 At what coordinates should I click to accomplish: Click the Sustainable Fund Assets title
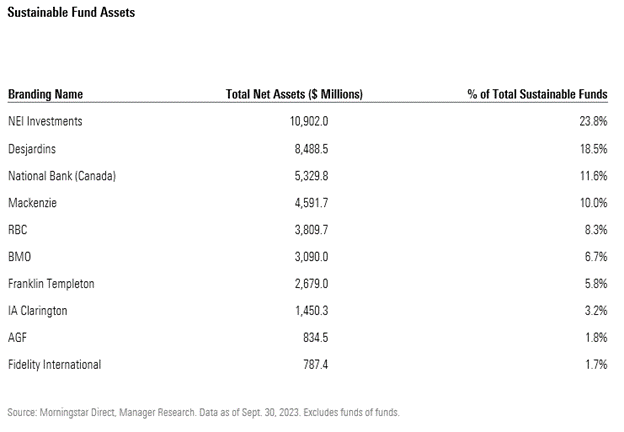tap(71, 13)
